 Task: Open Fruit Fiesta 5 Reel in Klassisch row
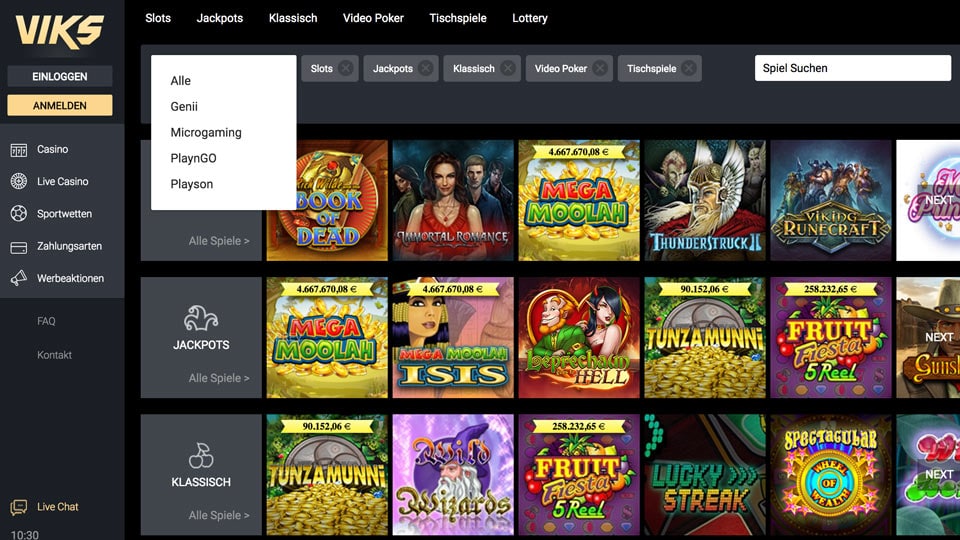[x=579, y=474]
